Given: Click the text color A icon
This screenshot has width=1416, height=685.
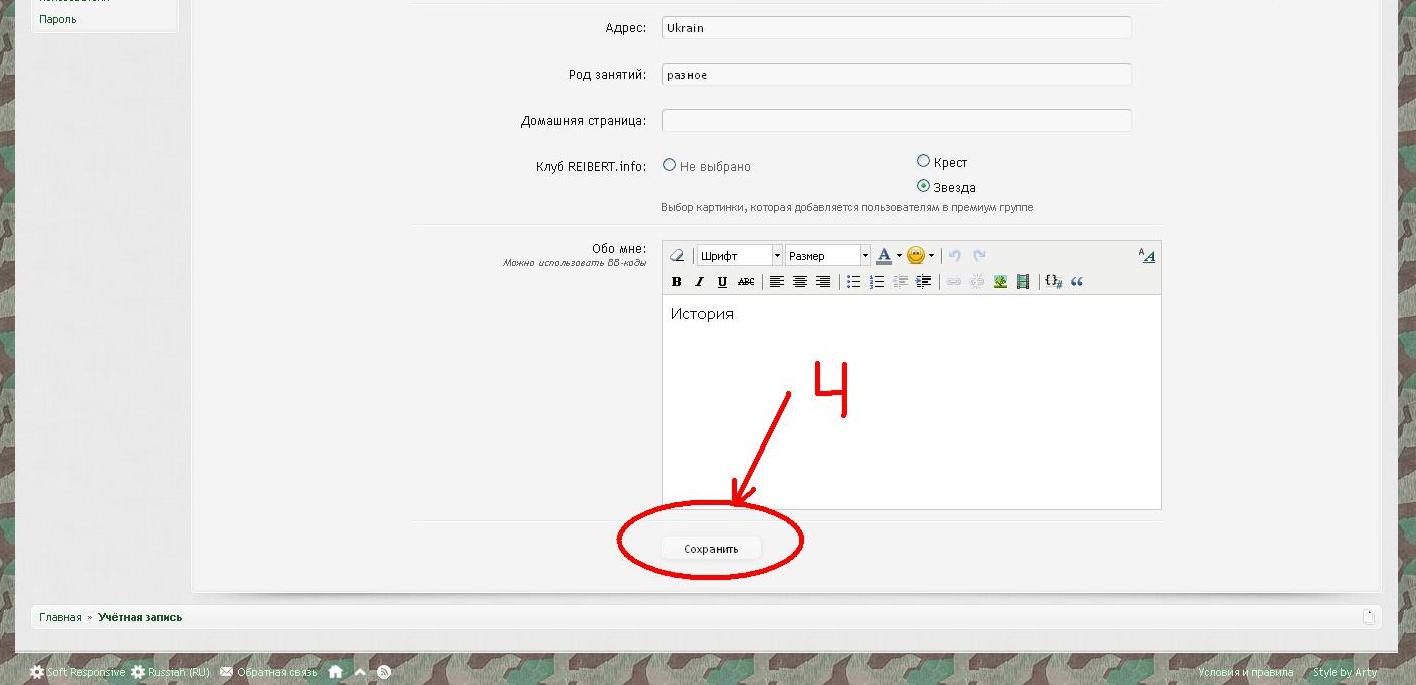Looking at the screenshot, I should coord(884,256).
